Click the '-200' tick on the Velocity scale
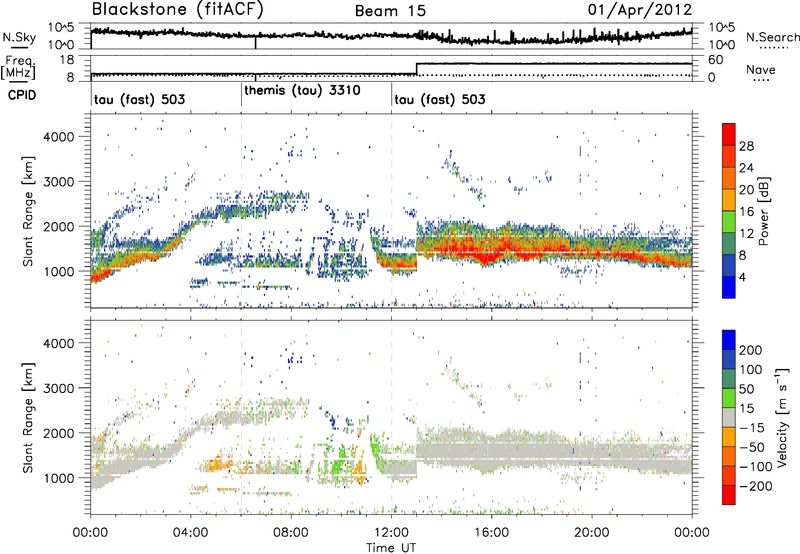Viewport: 800px width, 554px height. pos(755,486)
